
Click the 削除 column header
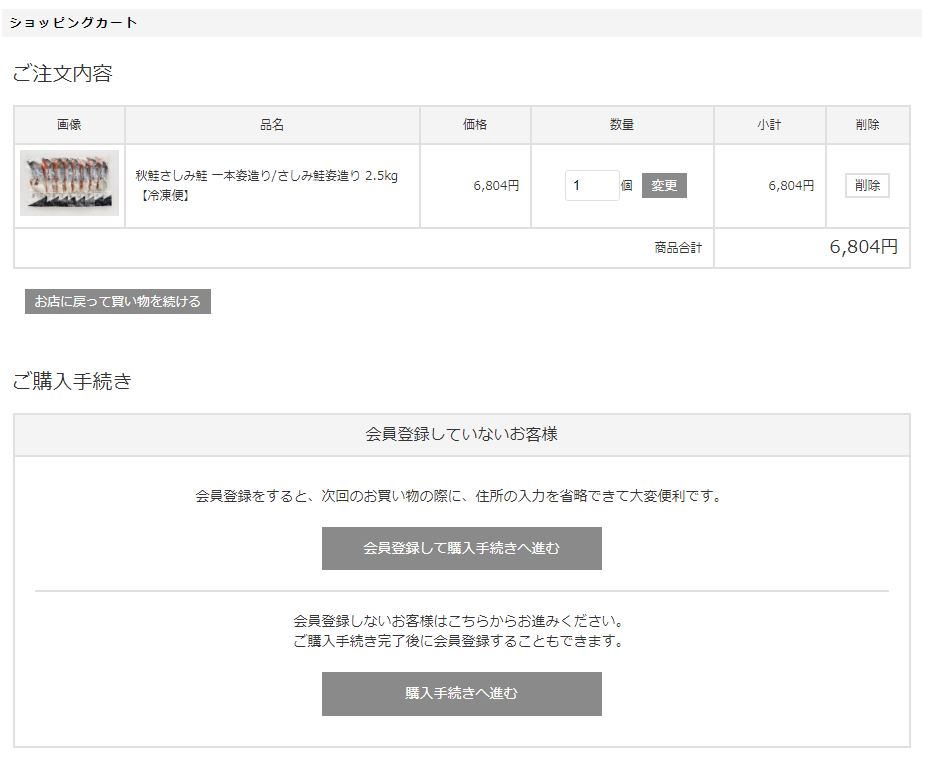(867, 125)
